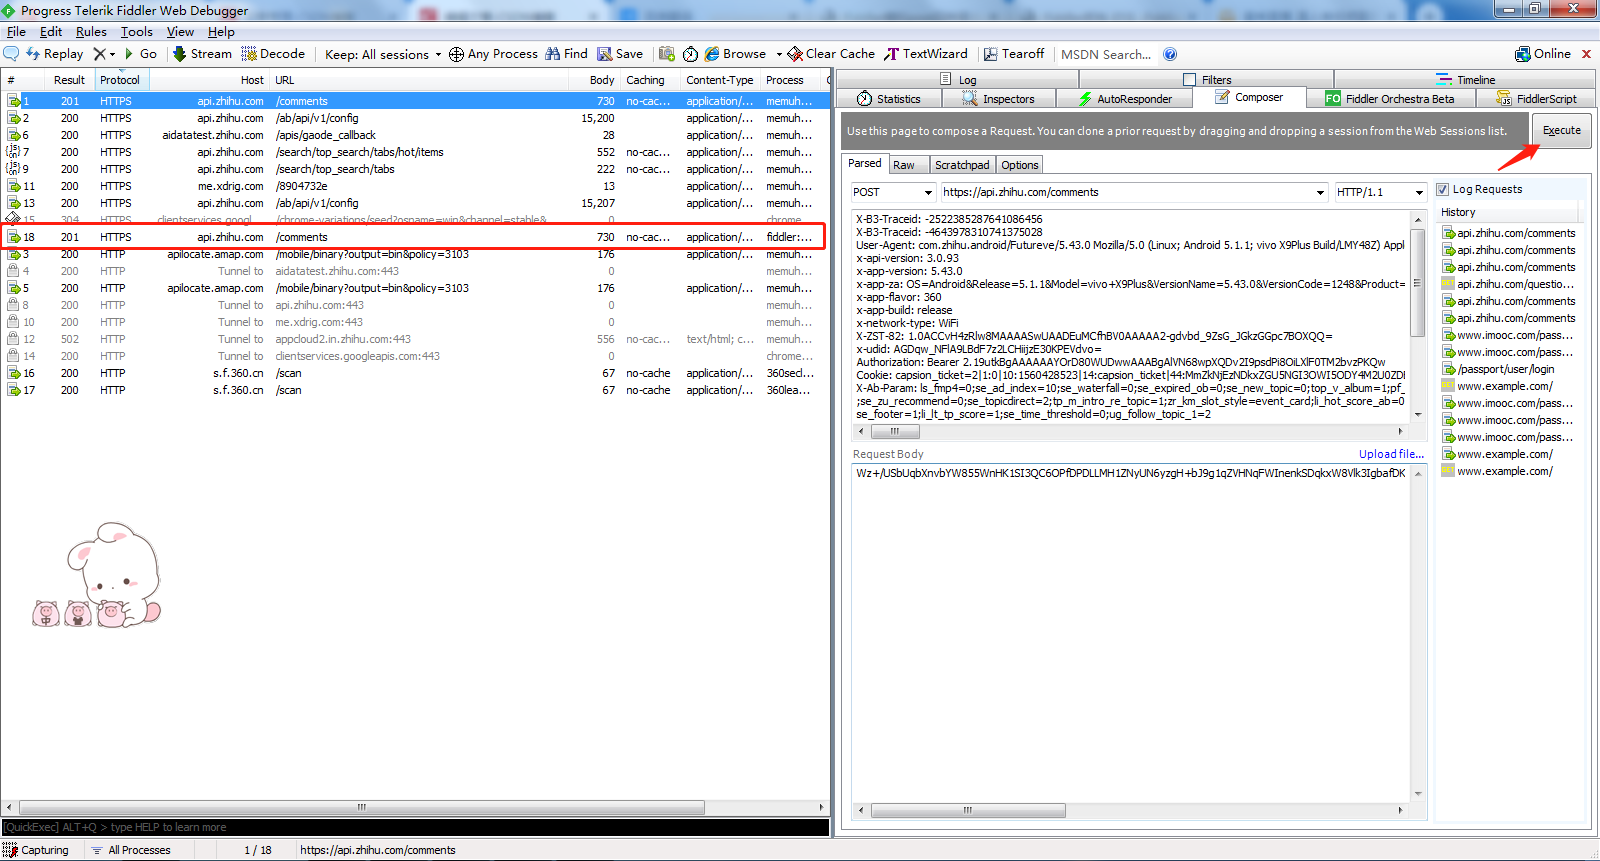Click the Go resume button
Image resolution: width=1600 pixels, height=861 pixels.
[x=141, y=54]
